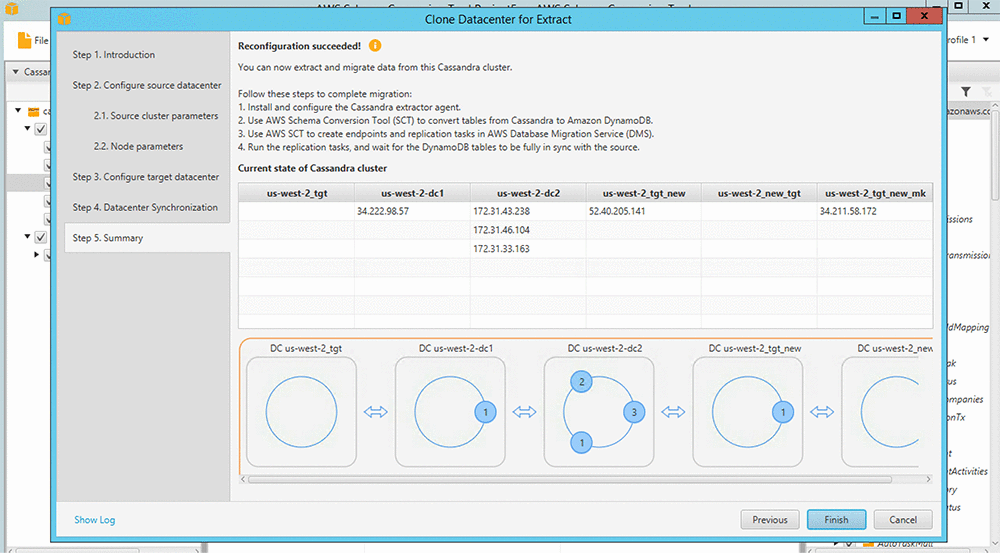This screenshot has width=1000, height=553.
Task: Select cell 34.211.58.172
Action: [x=875, y=211]
